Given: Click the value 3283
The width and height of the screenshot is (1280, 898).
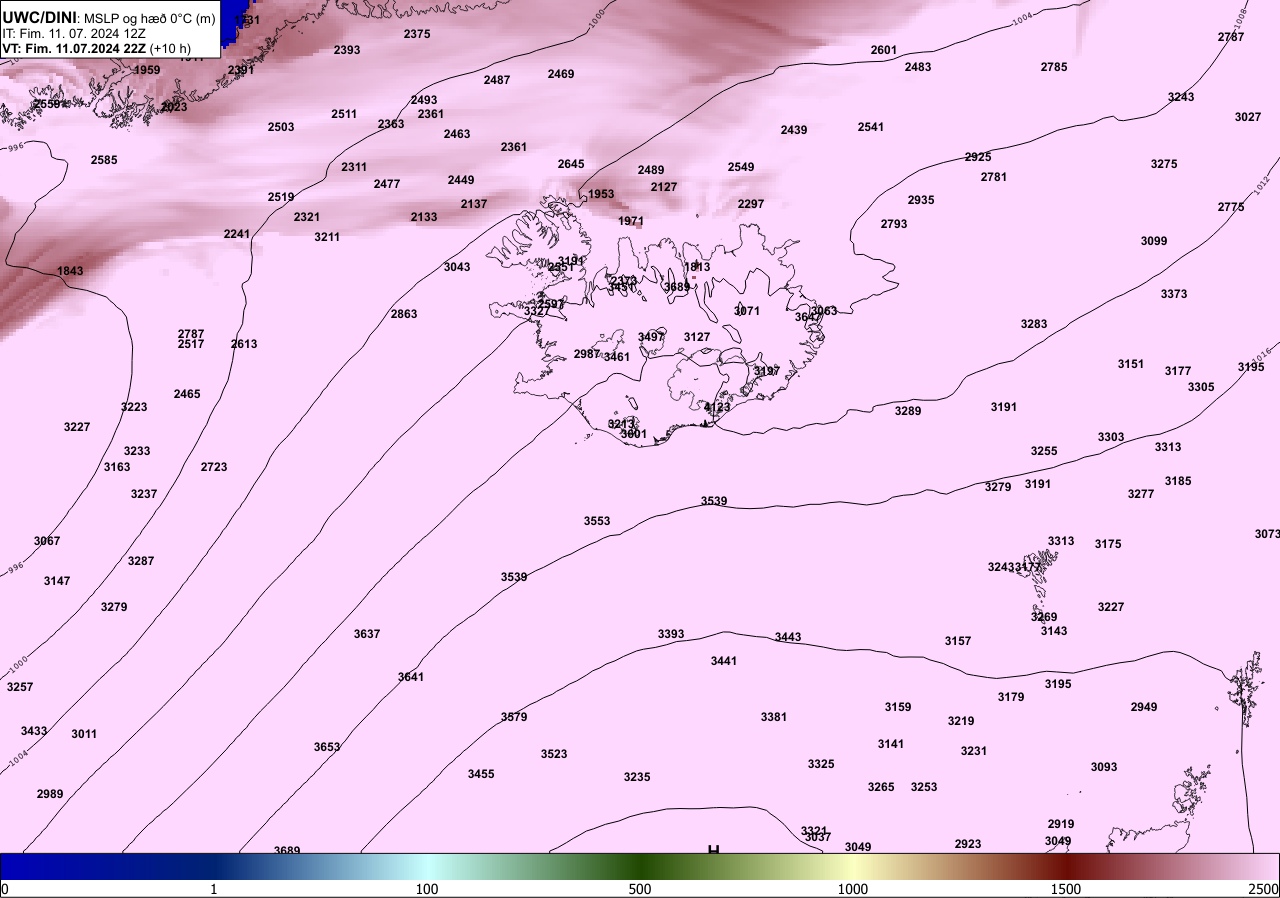Looking at the screenshot, I should click(1034, 324).
